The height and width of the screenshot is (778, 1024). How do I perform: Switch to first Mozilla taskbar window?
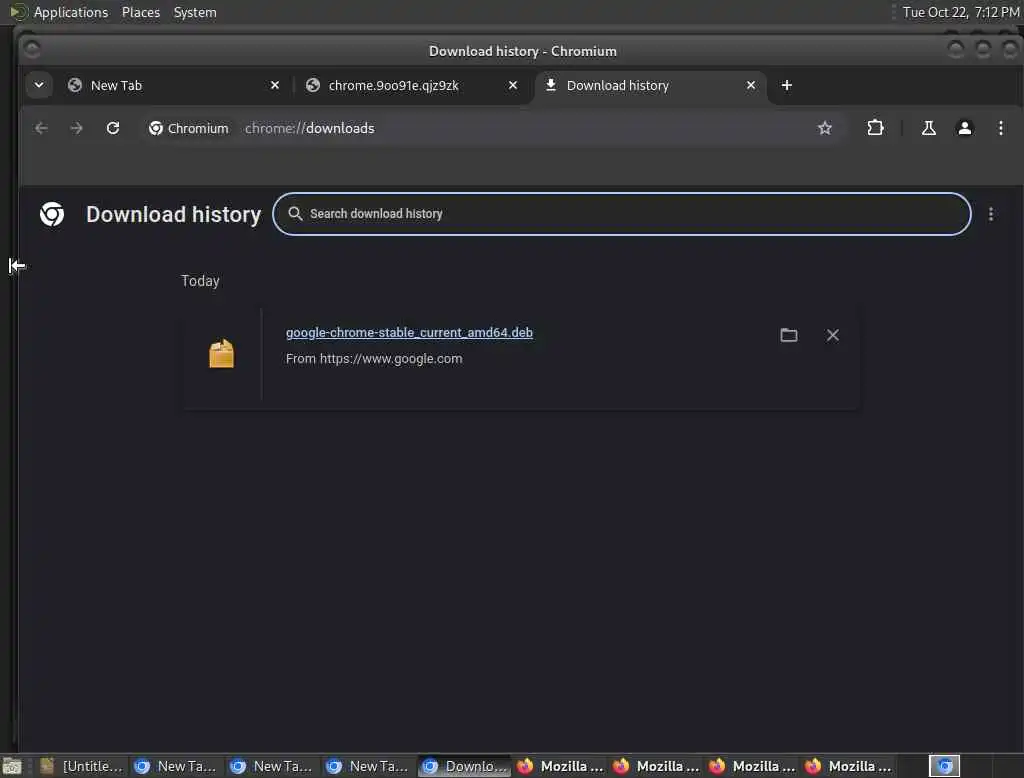[x=560, y=766]
